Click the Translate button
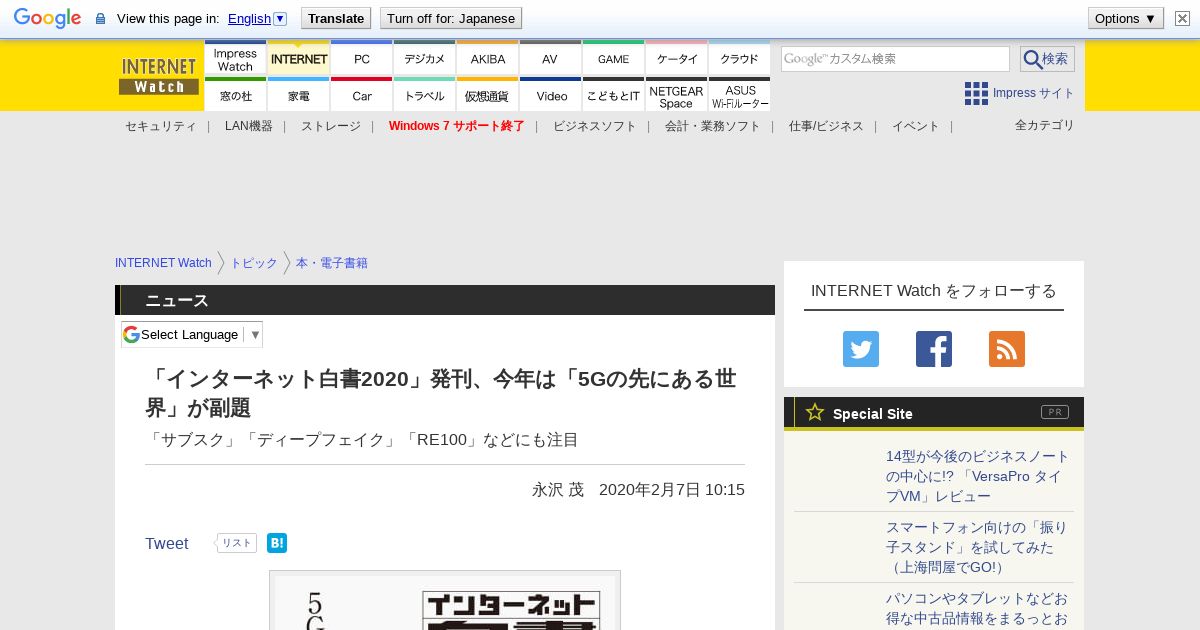This screenshot has width=1200, height=630. [336, 18]
